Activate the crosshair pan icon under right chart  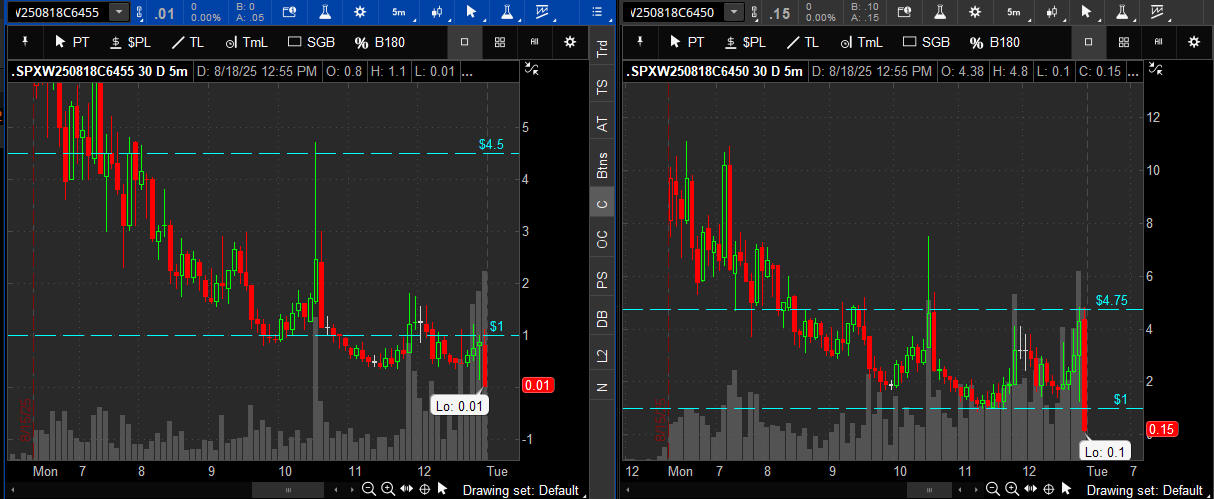coord(1048,489)
